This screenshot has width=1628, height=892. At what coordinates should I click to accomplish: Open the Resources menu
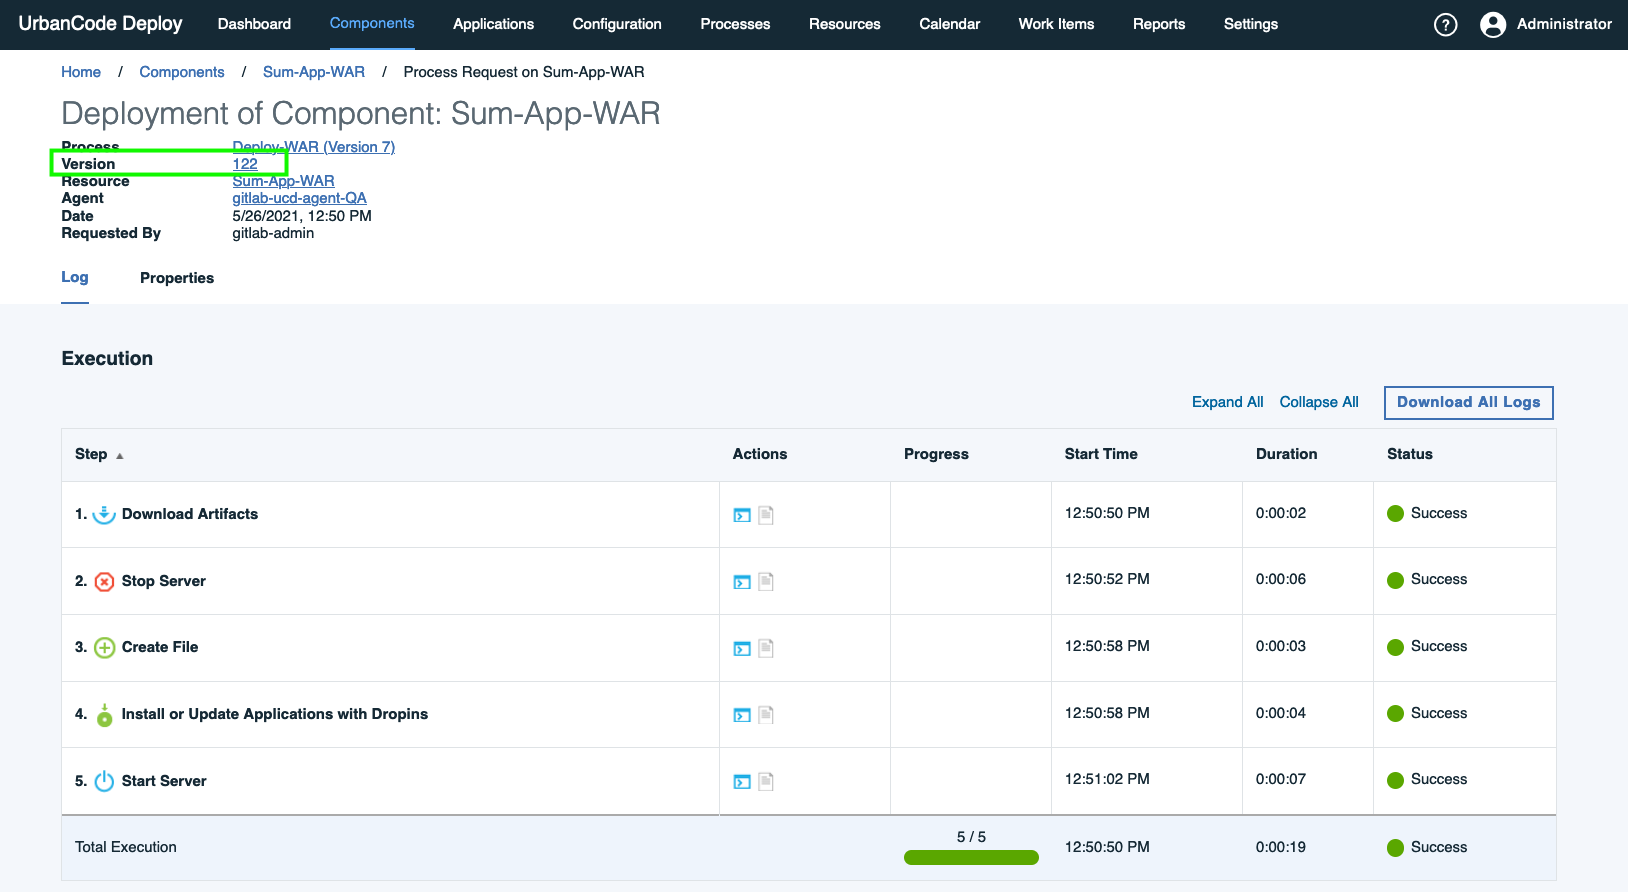point(845,24)
